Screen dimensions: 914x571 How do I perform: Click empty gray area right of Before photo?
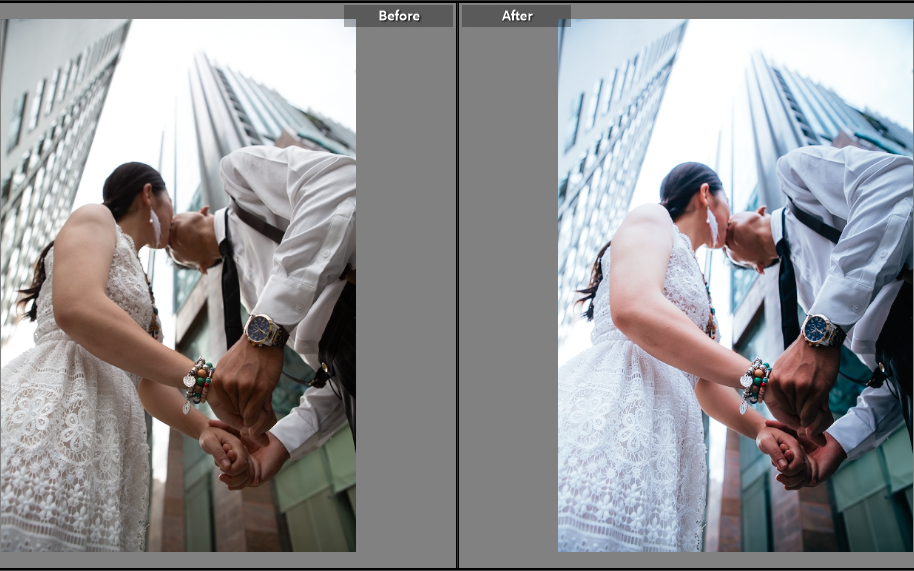point(405,300)
